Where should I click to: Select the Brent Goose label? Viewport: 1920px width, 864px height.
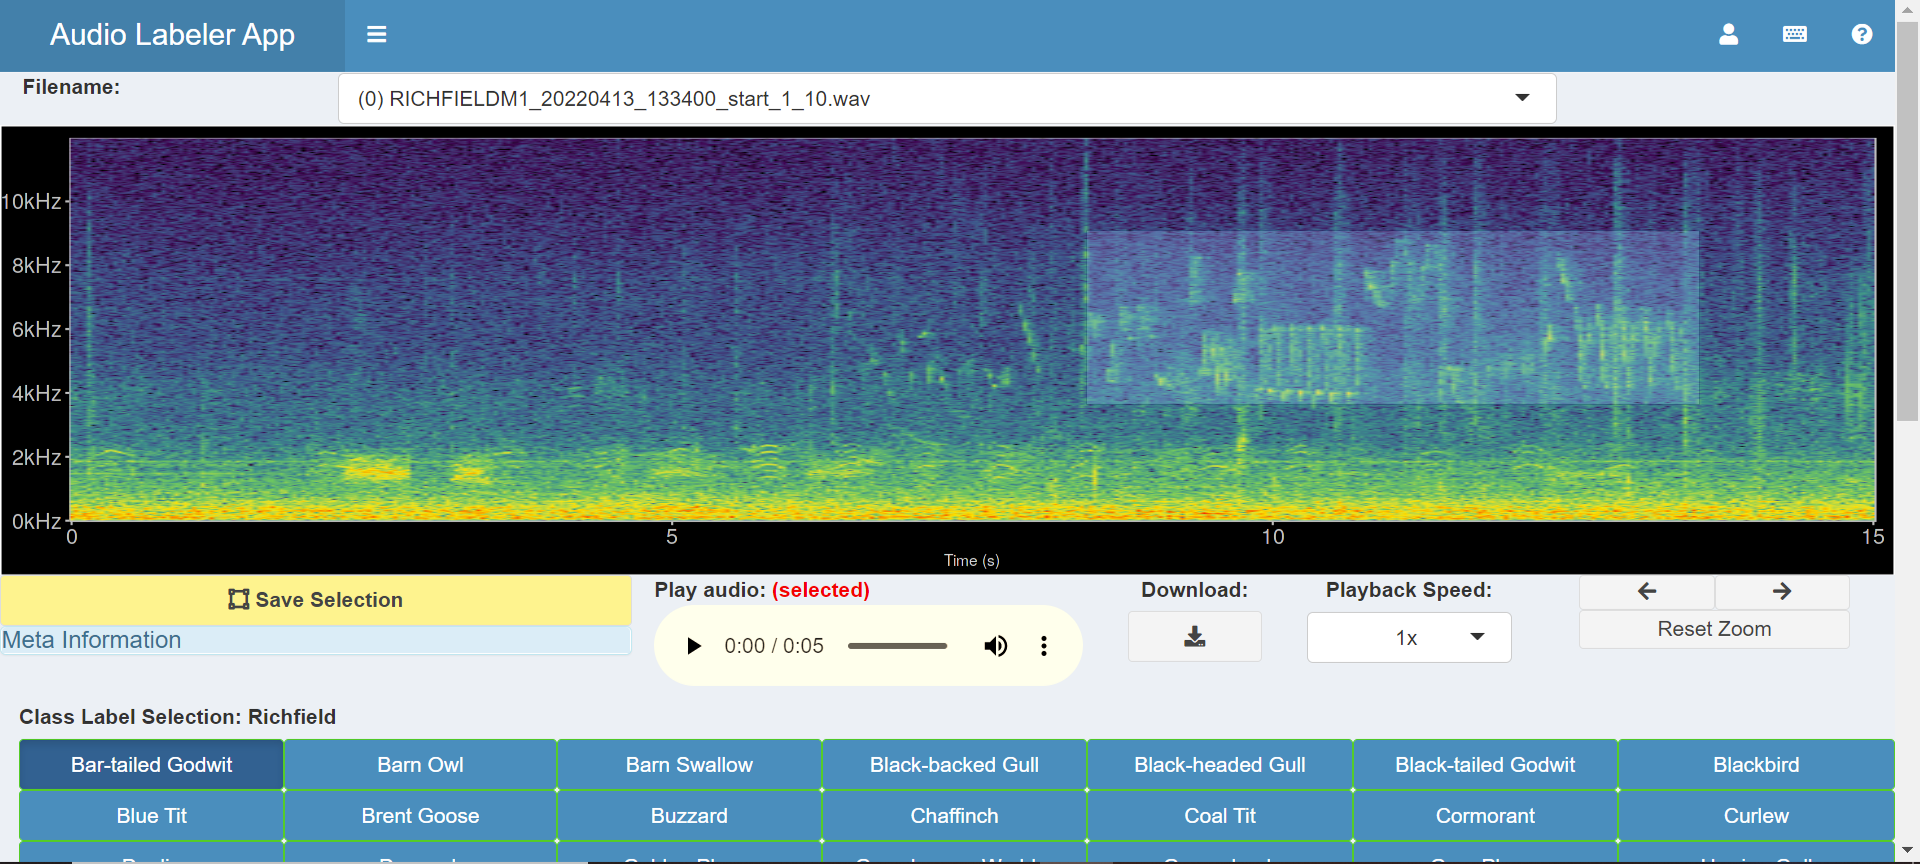420,816
